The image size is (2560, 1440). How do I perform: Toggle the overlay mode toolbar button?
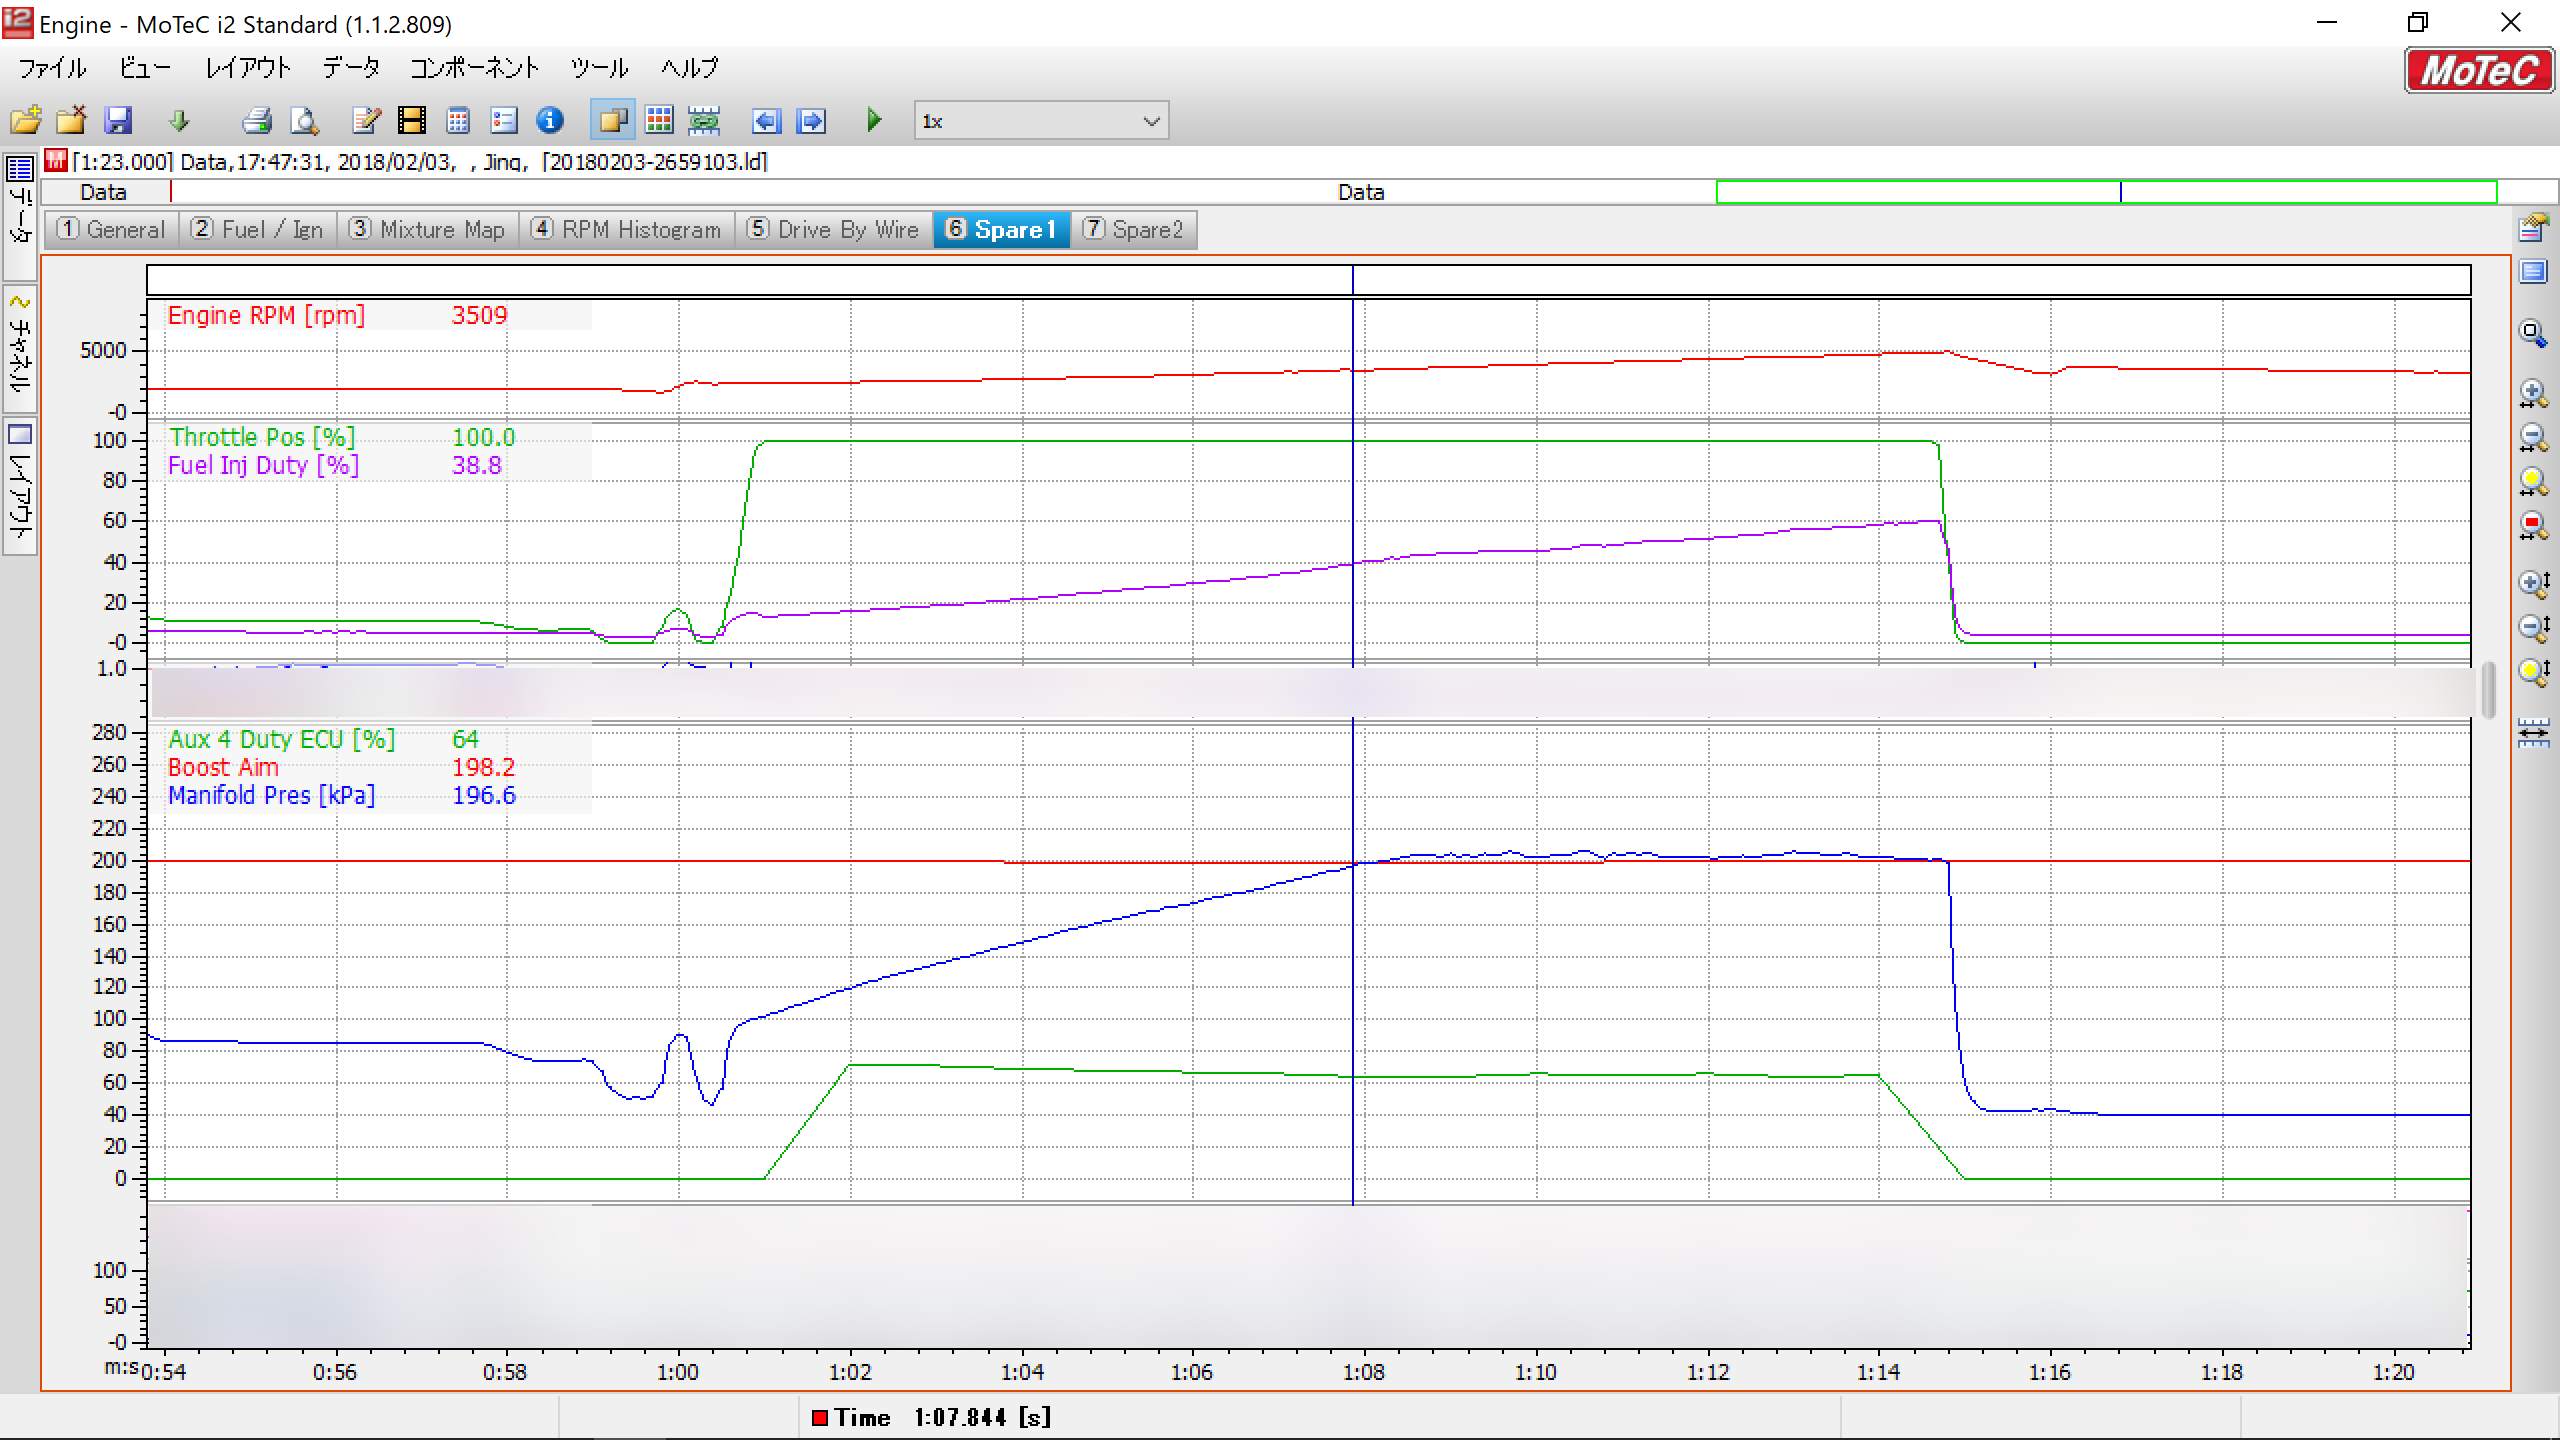pos(612,121)
